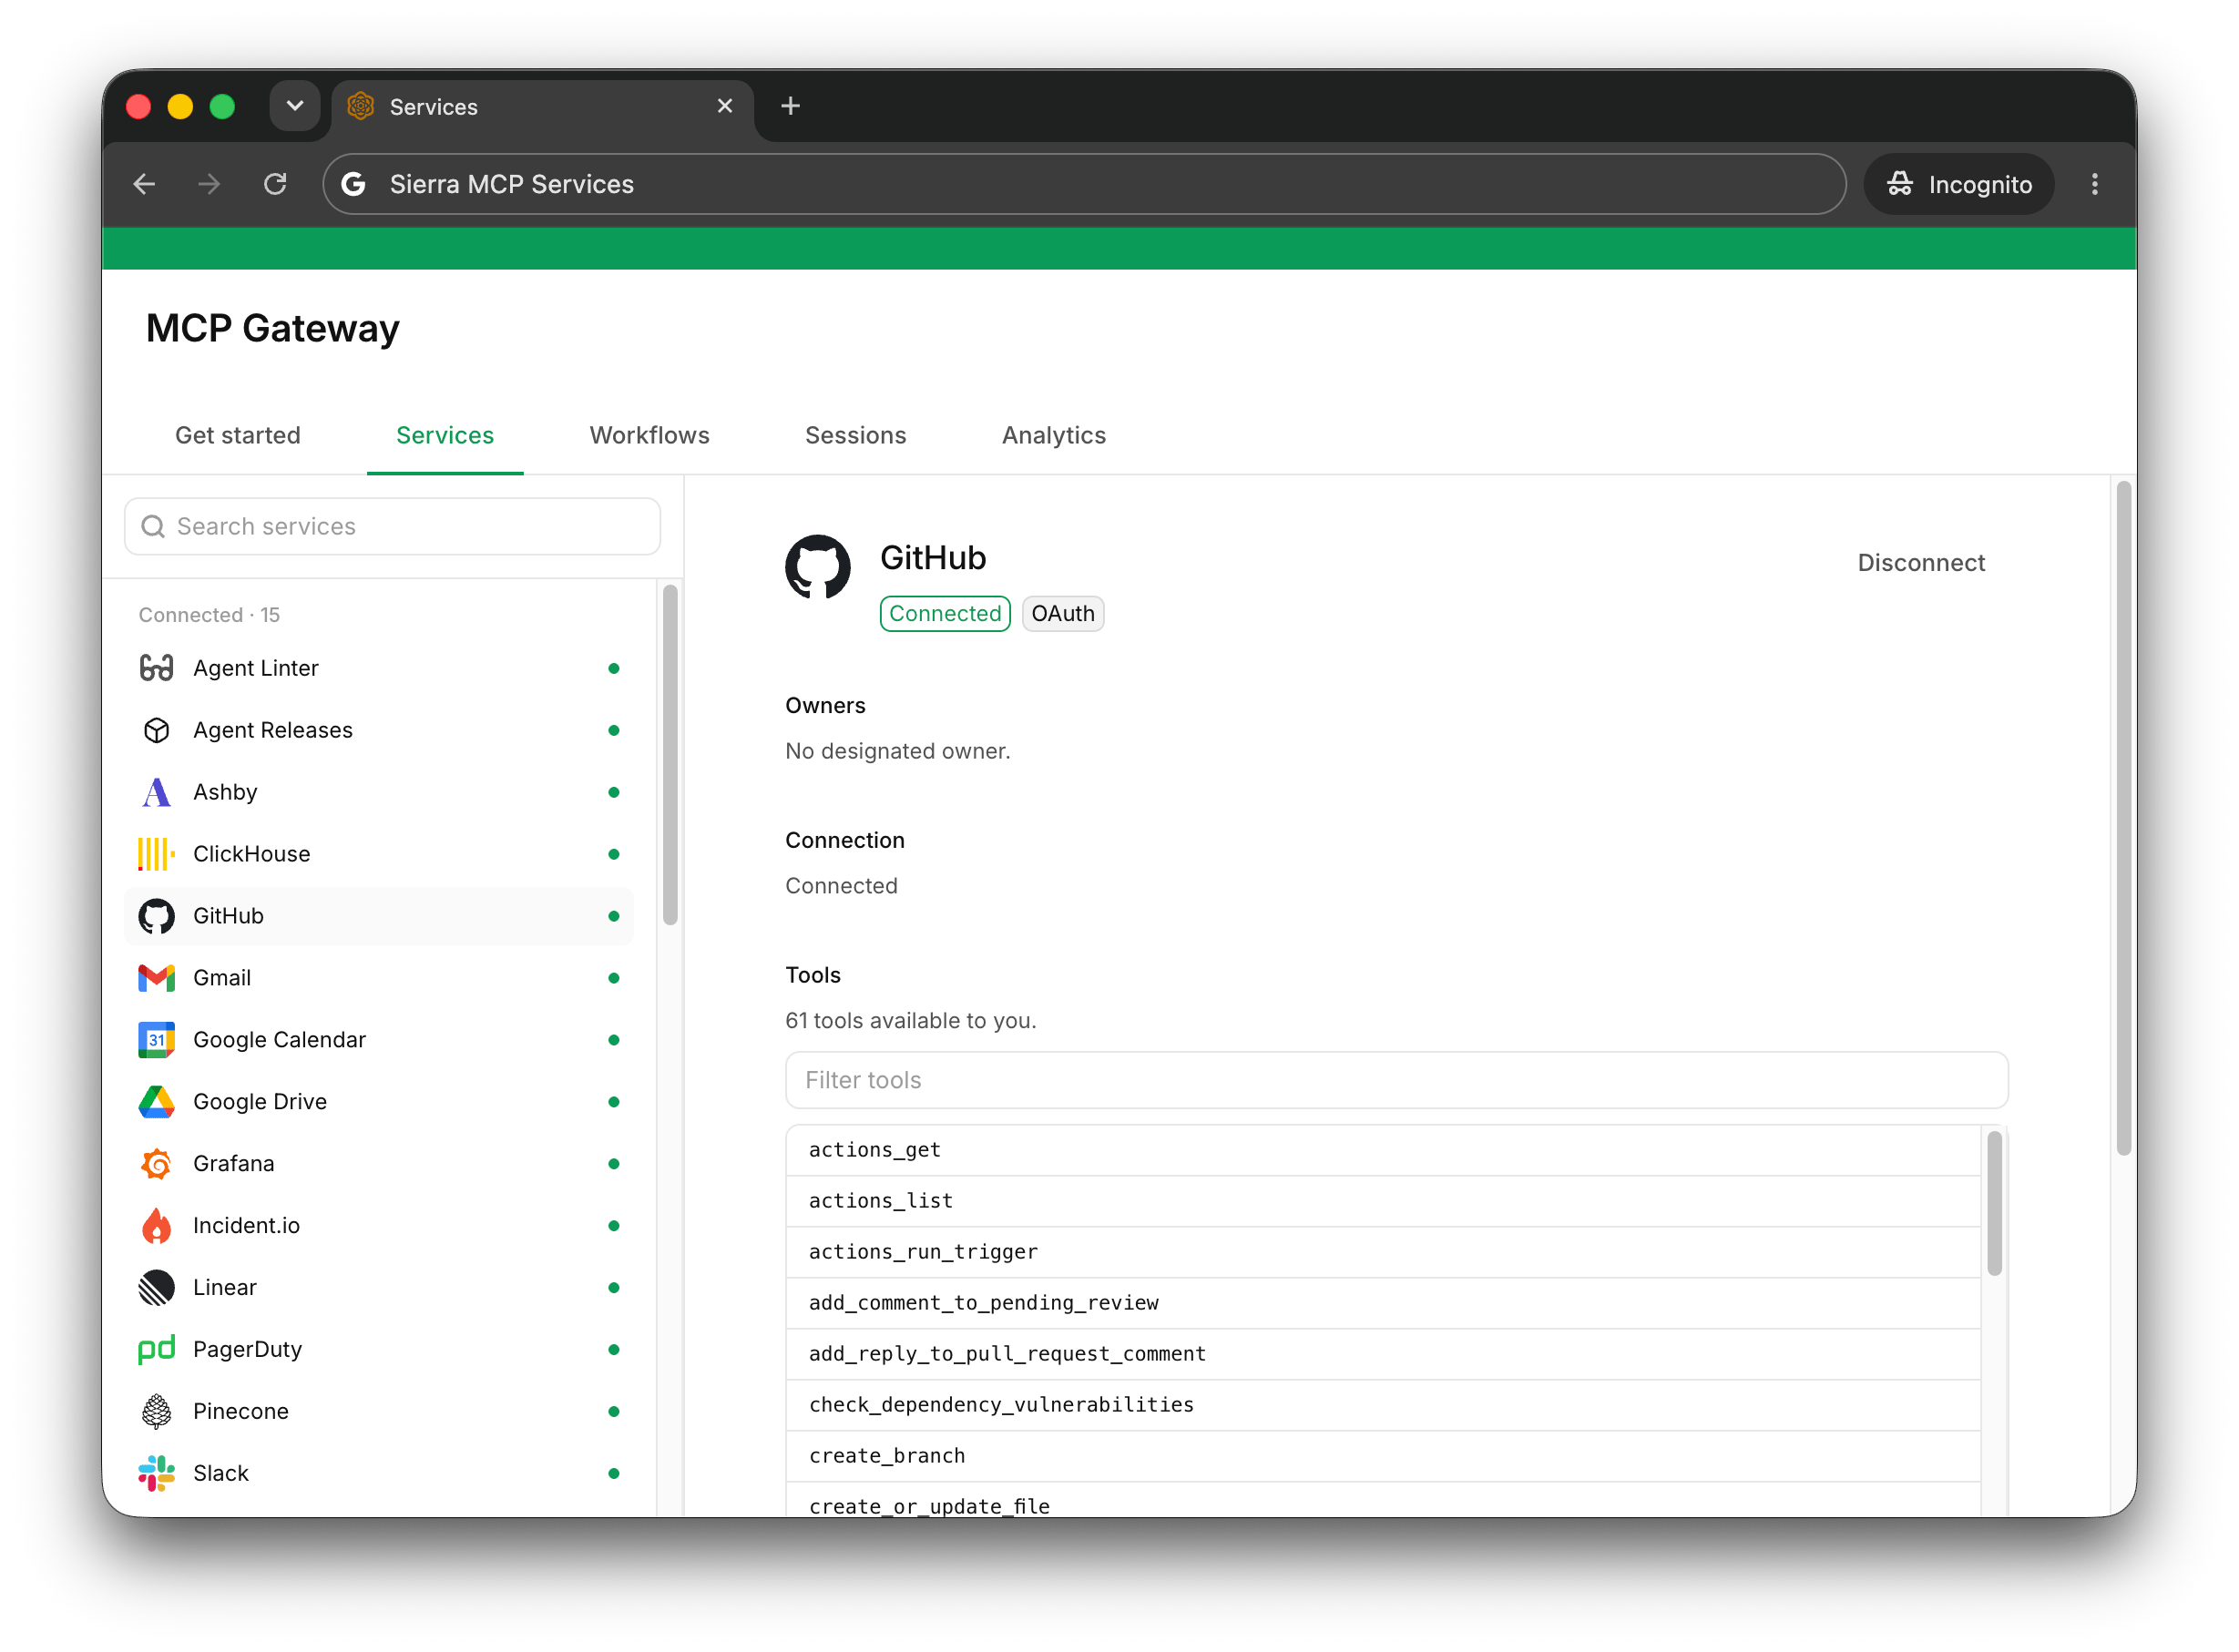Focus the Filter tools input

[1397, 1081]
